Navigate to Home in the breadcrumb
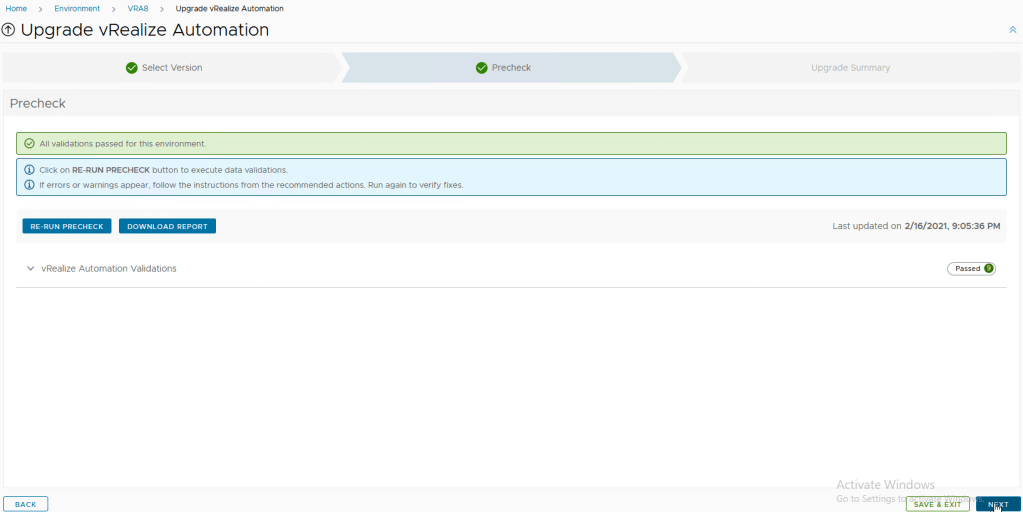 (x=16, y=8)
